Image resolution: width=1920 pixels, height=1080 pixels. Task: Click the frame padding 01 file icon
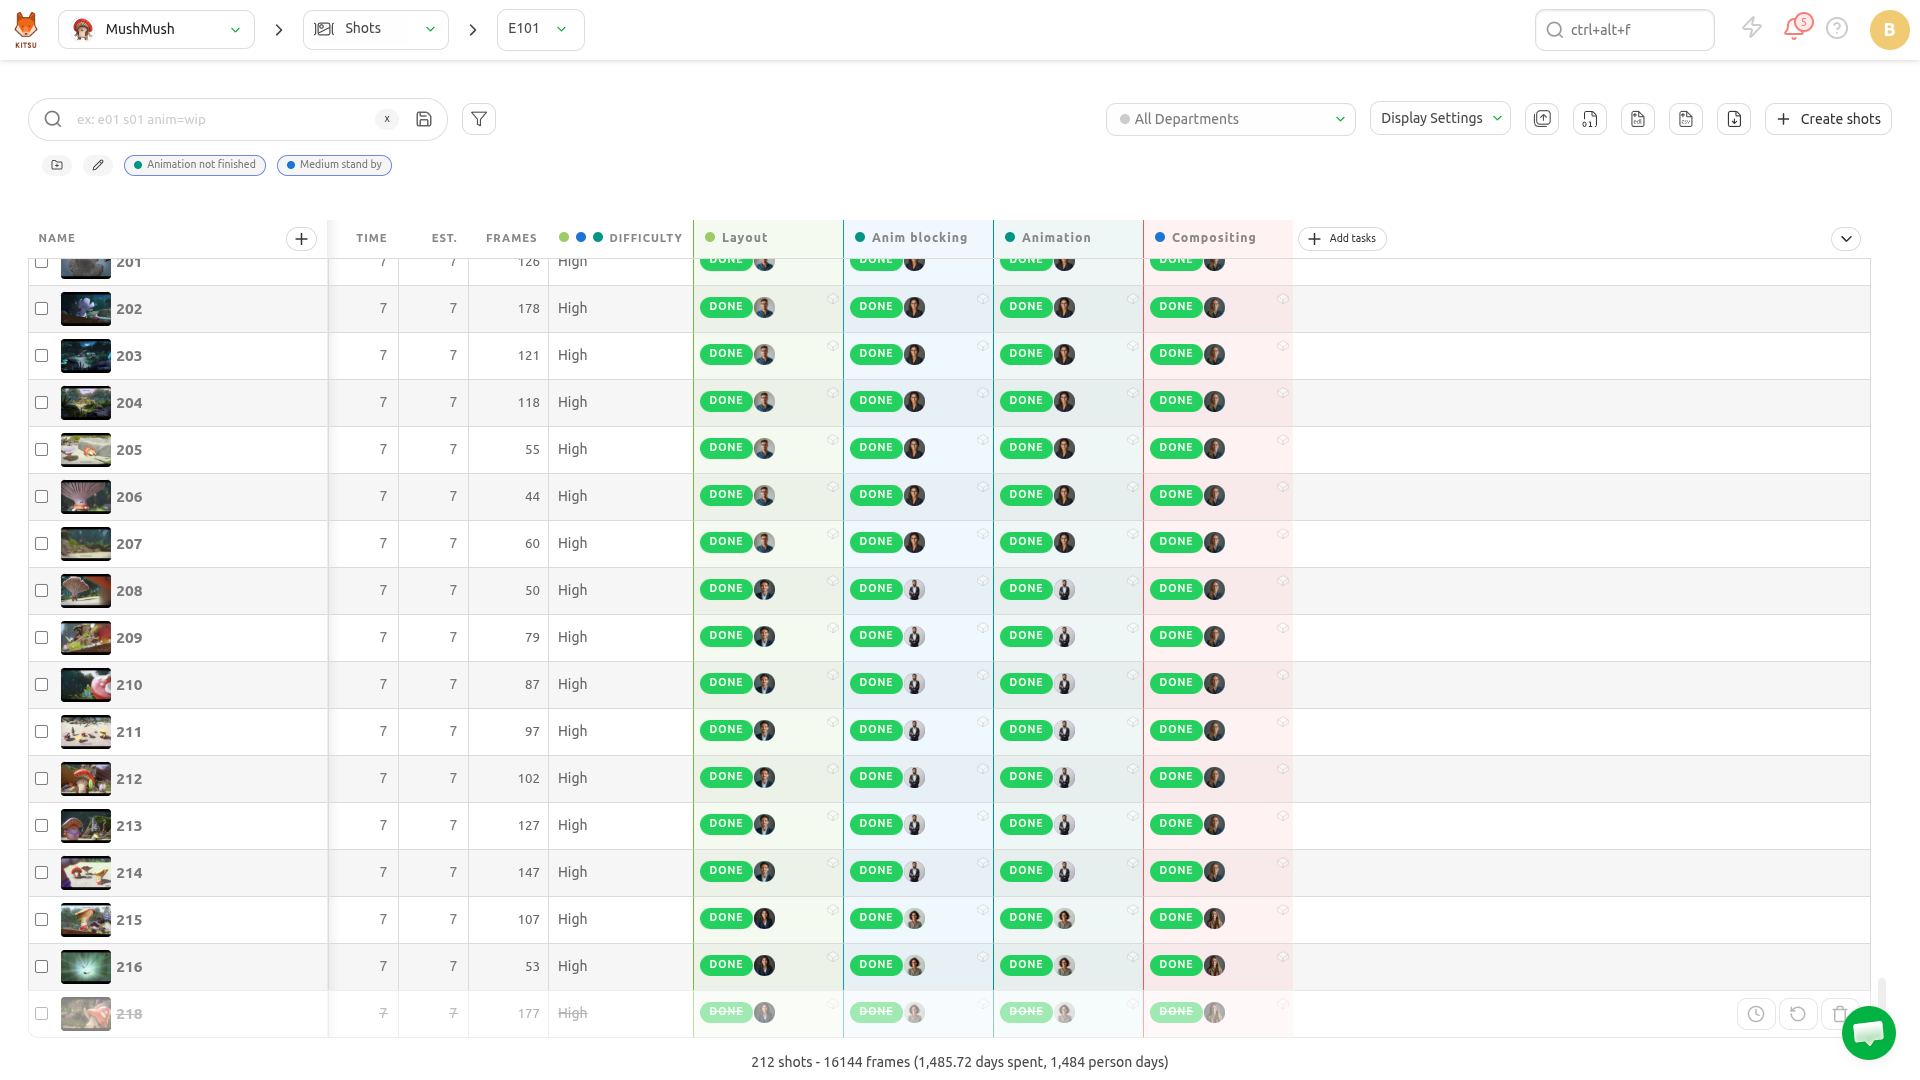pyautogui.click(x=1590, y=119)
